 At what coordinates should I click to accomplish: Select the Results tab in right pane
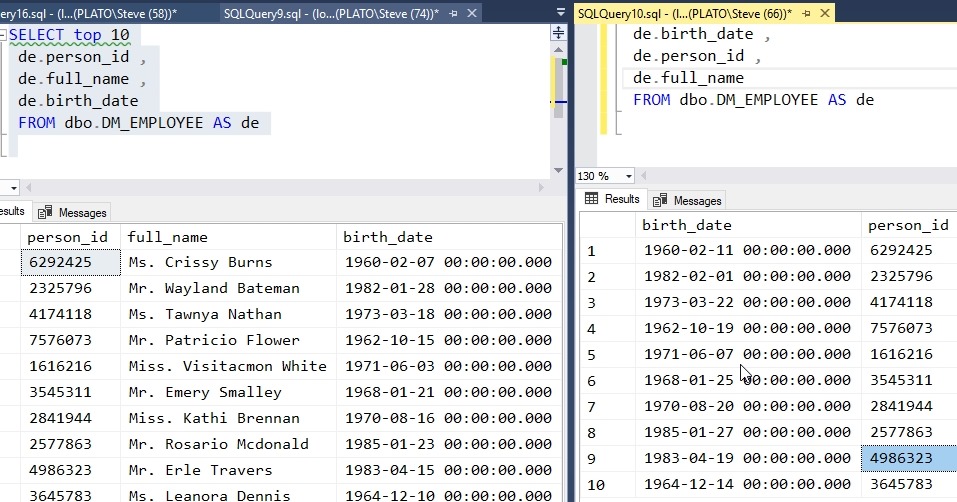[x=612, y=199]
